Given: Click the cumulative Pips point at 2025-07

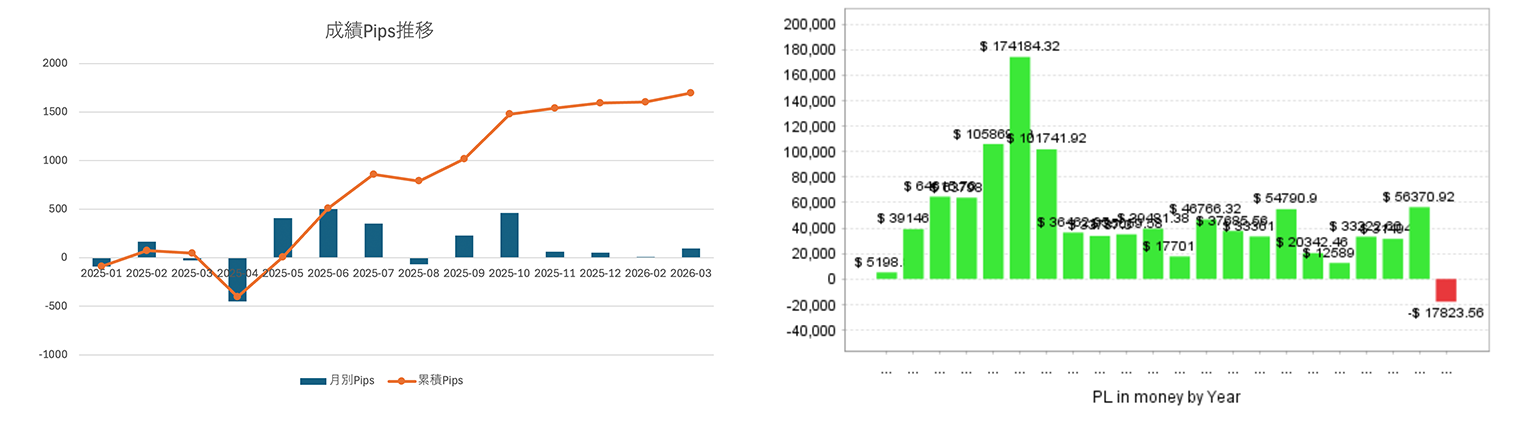Looking at the screenshot, I should (373, 174).
